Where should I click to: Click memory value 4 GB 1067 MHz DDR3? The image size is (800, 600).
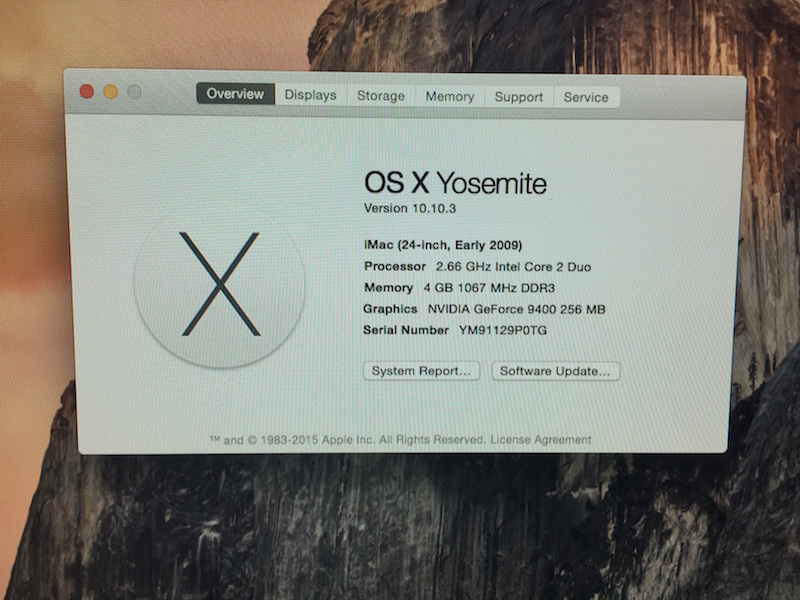[489, 288]
